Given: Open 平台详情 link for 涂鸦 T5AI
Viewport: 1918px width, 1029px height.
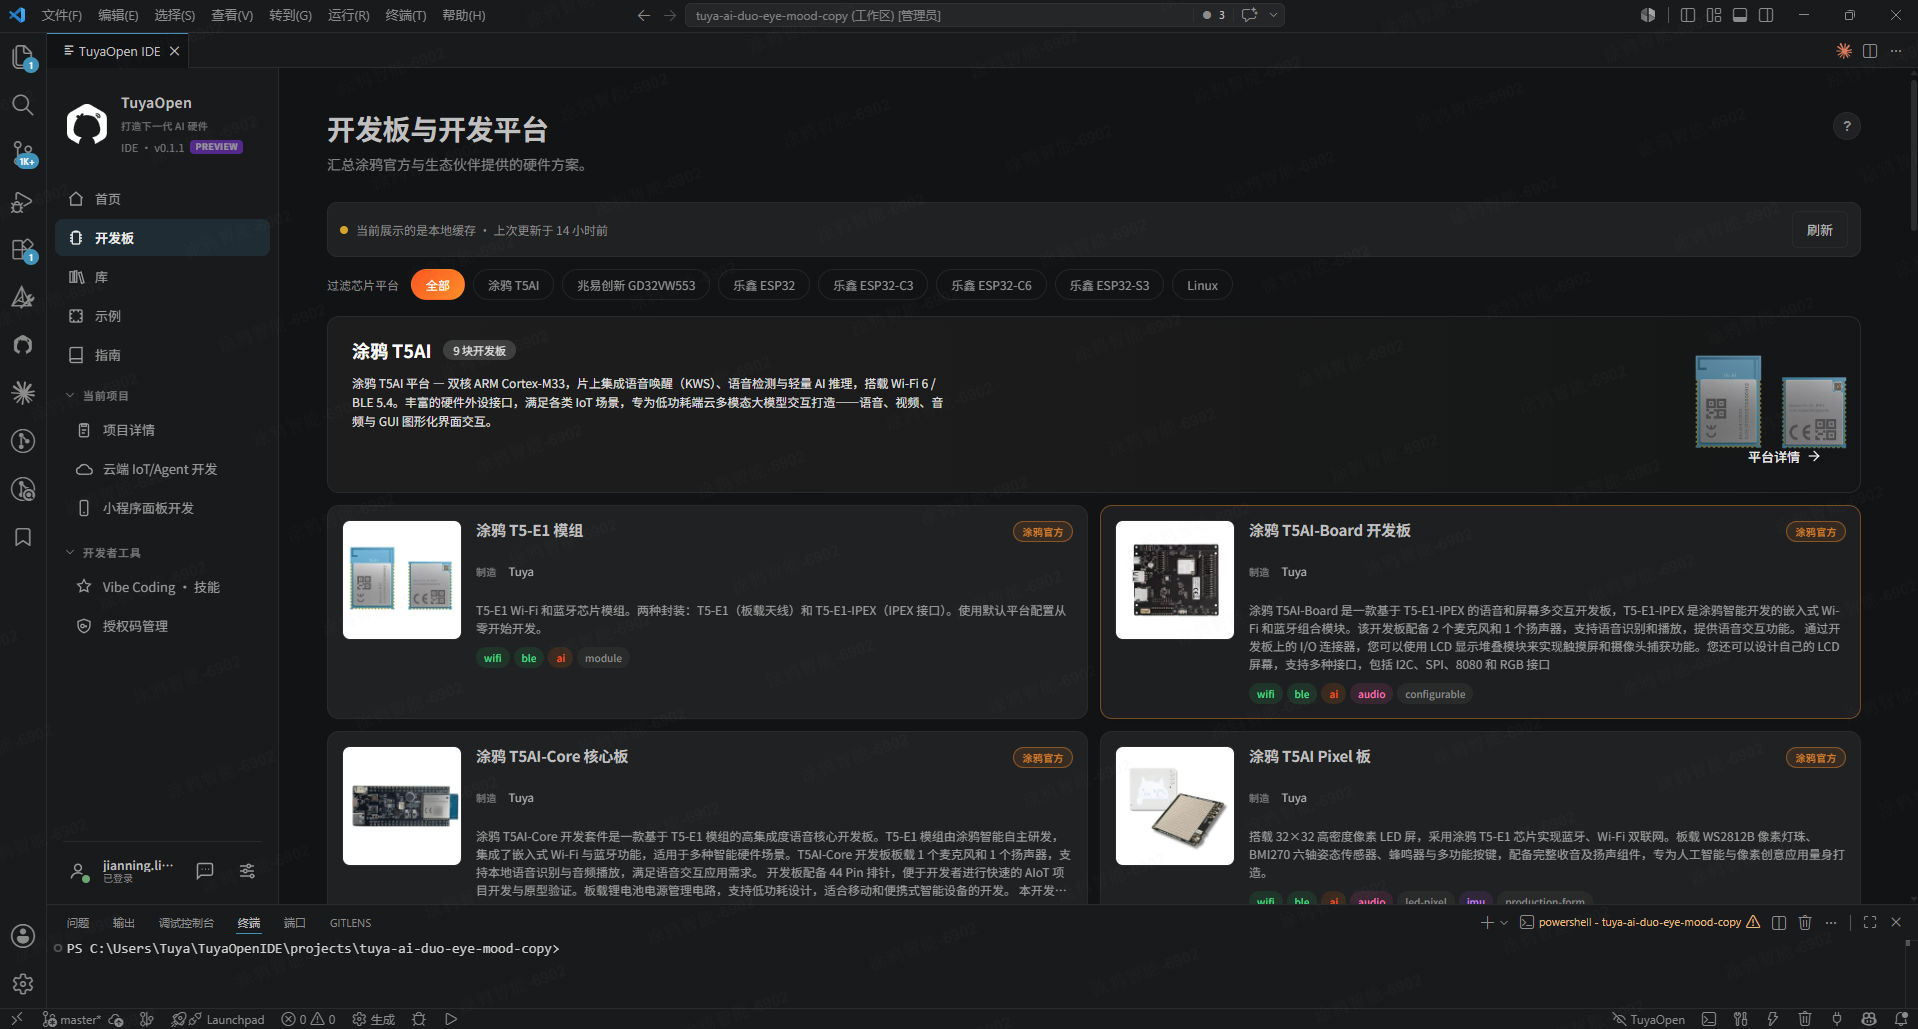Looking at the screenshot, I should click(x=1784, y=457).
